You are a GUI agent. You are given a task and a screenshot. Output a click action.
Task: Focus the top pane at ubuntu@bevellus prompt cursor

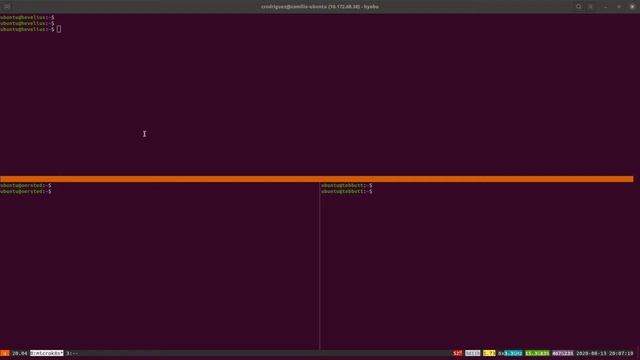pos(59,29)
